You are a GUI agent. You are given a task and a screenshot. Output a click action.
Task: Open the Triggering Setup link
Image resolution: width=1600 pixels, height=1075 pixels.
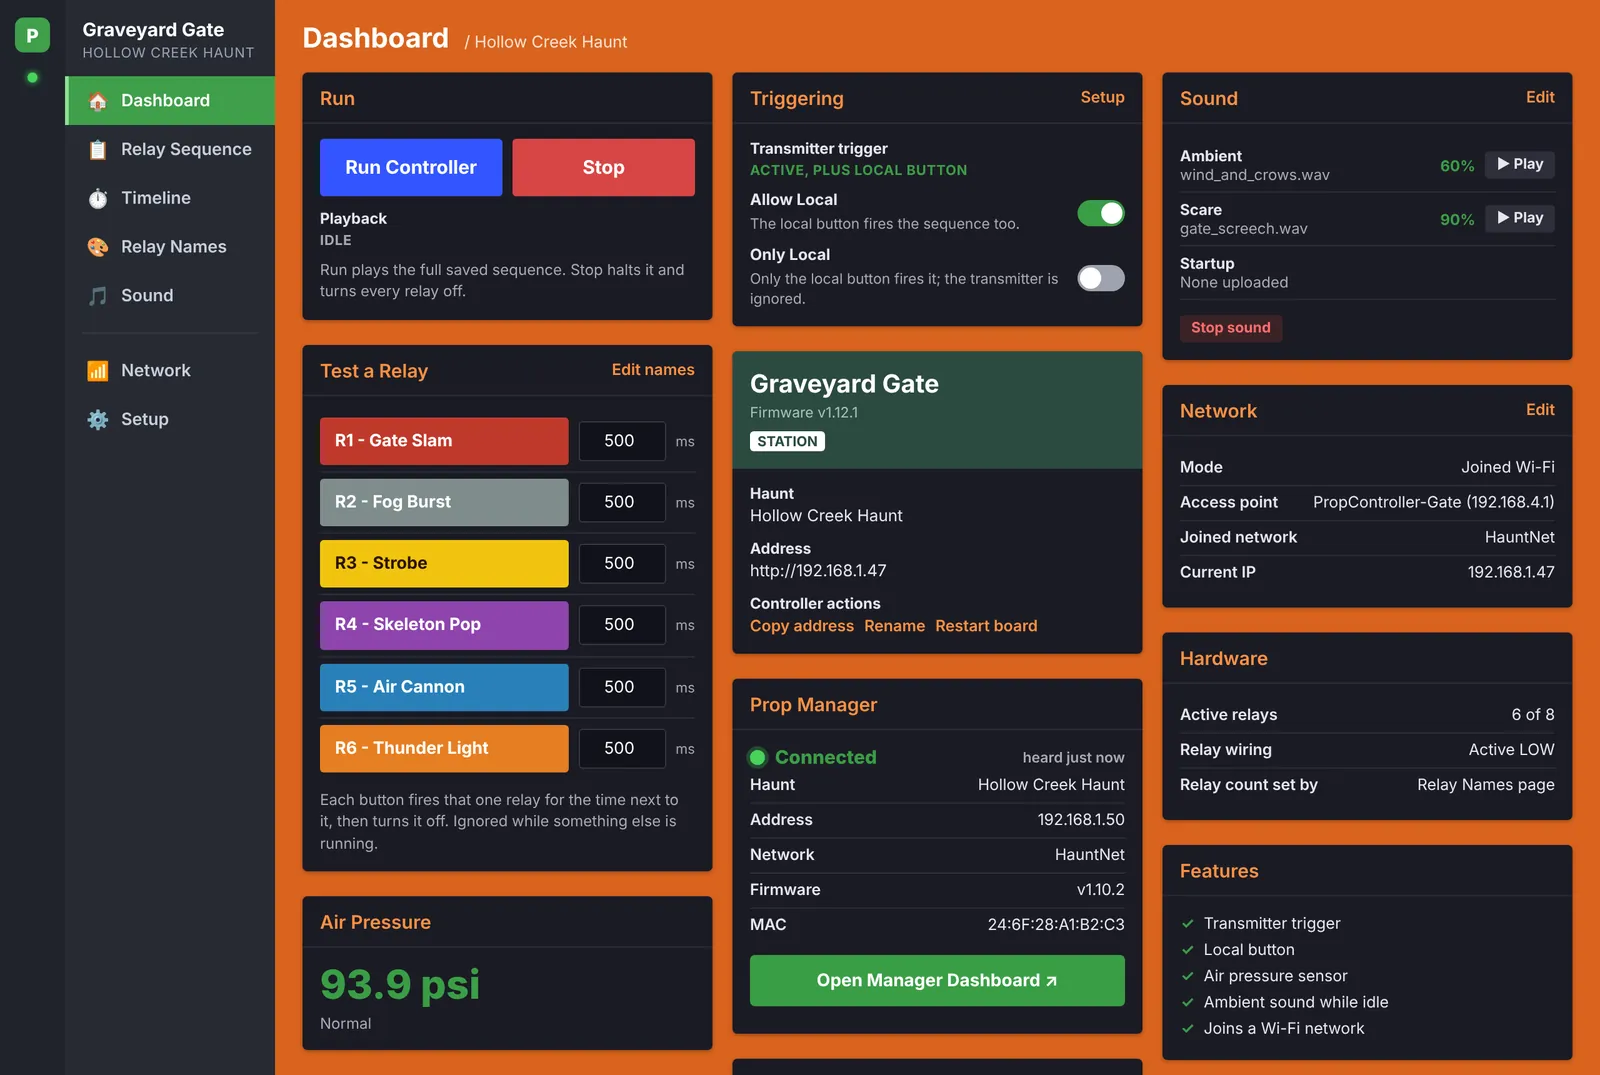[1102, 98]
